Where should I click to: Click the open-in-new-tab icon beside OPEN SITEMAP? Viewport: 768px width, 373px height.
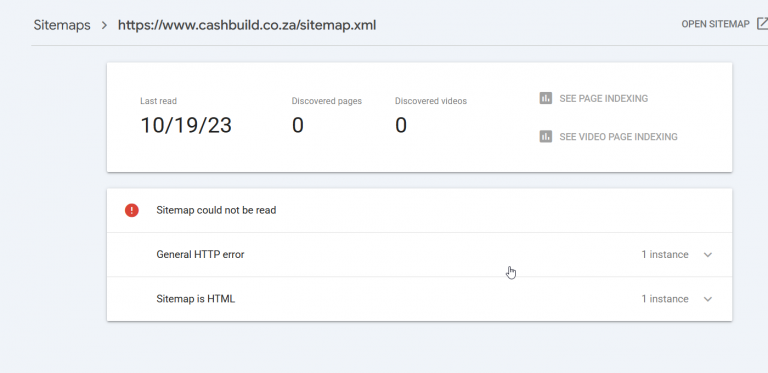(762, 23)
